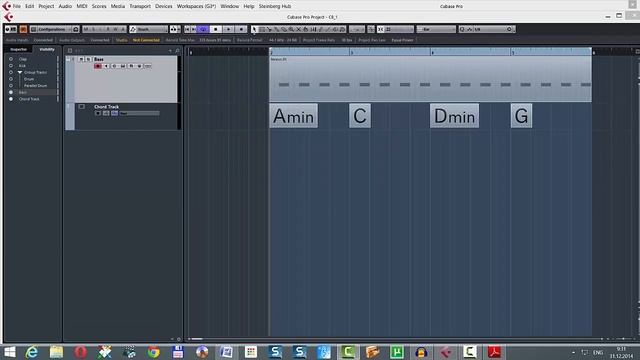Image resolution: width=640 pixels, height=360 pixels.
Task: Switch to the Inspector tab
Action: click(18, 49)
